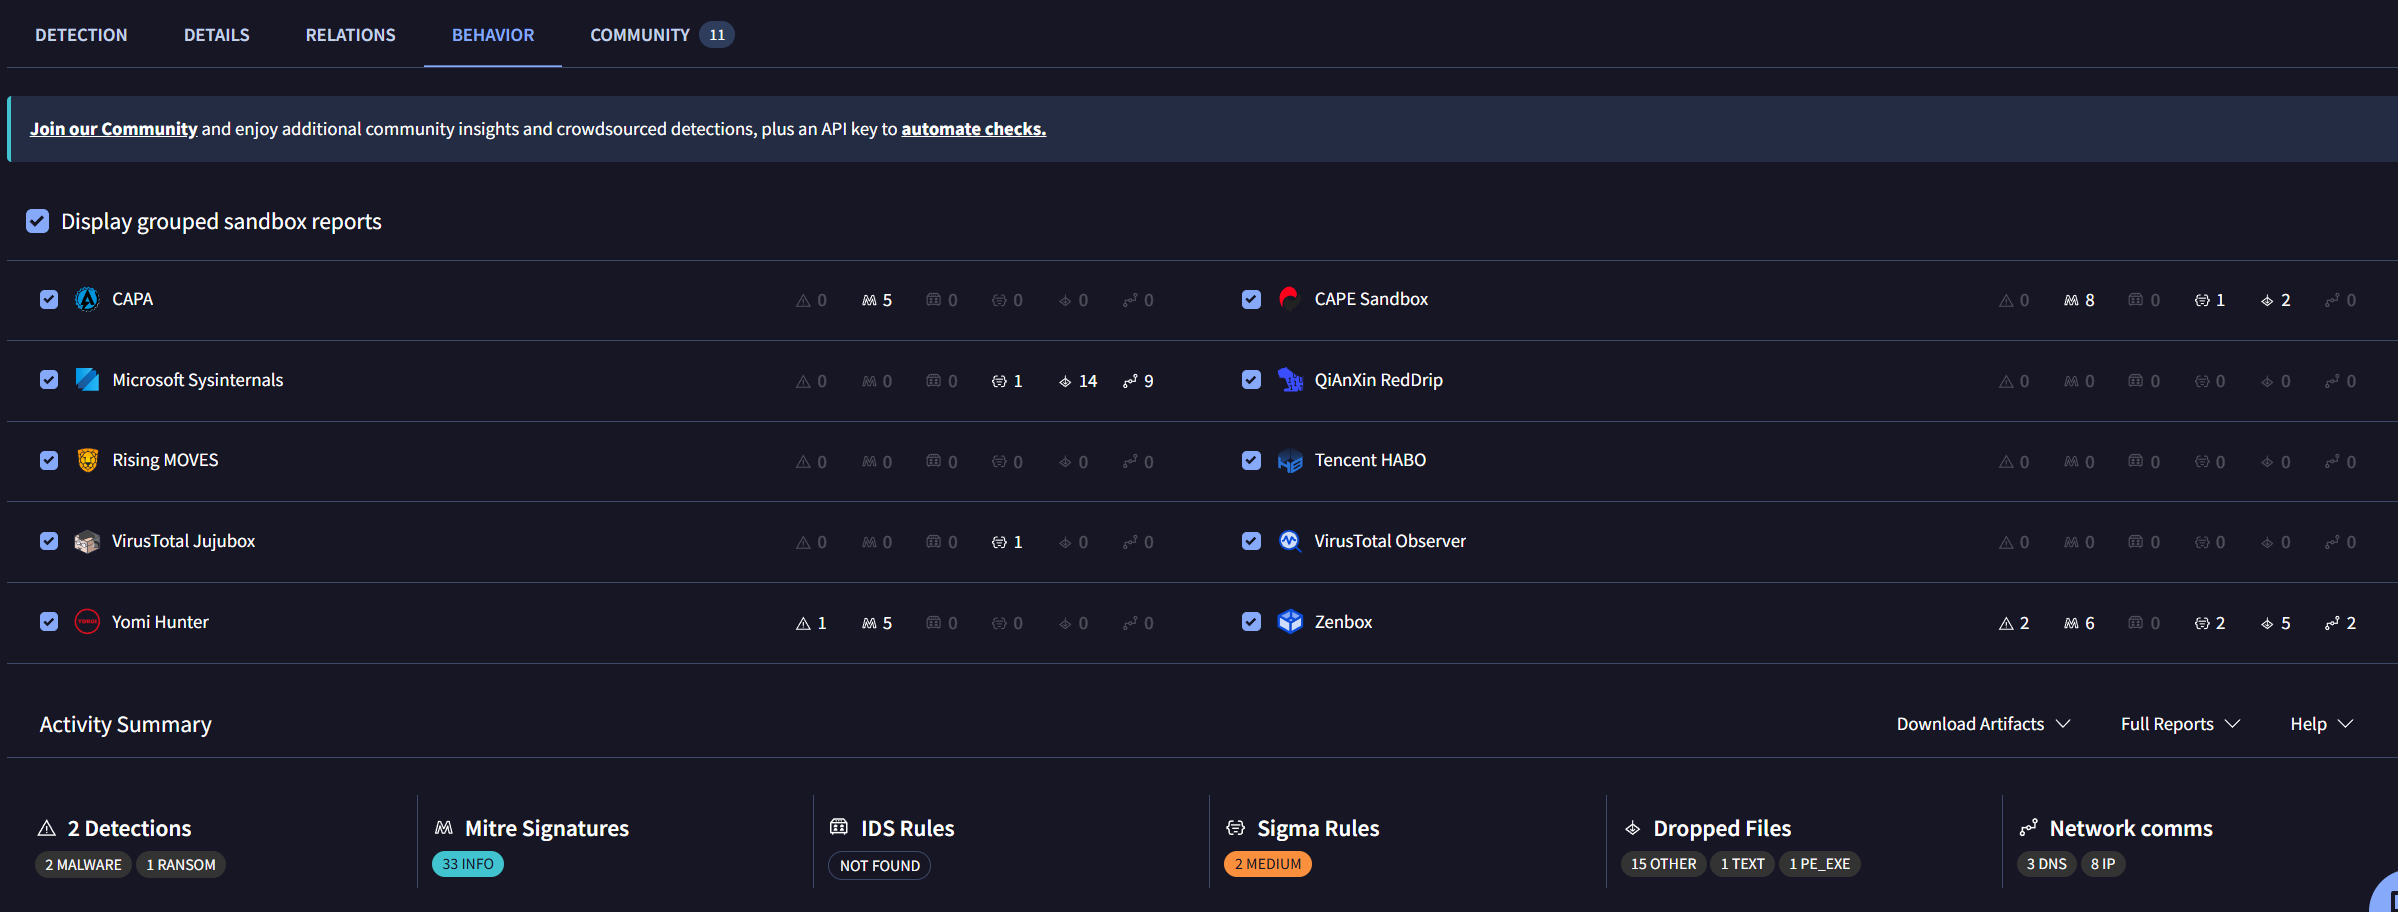Viewport: 2398px width, 912px height.
Task: Switch to the Details tab
Action: (x=217, y=35)
